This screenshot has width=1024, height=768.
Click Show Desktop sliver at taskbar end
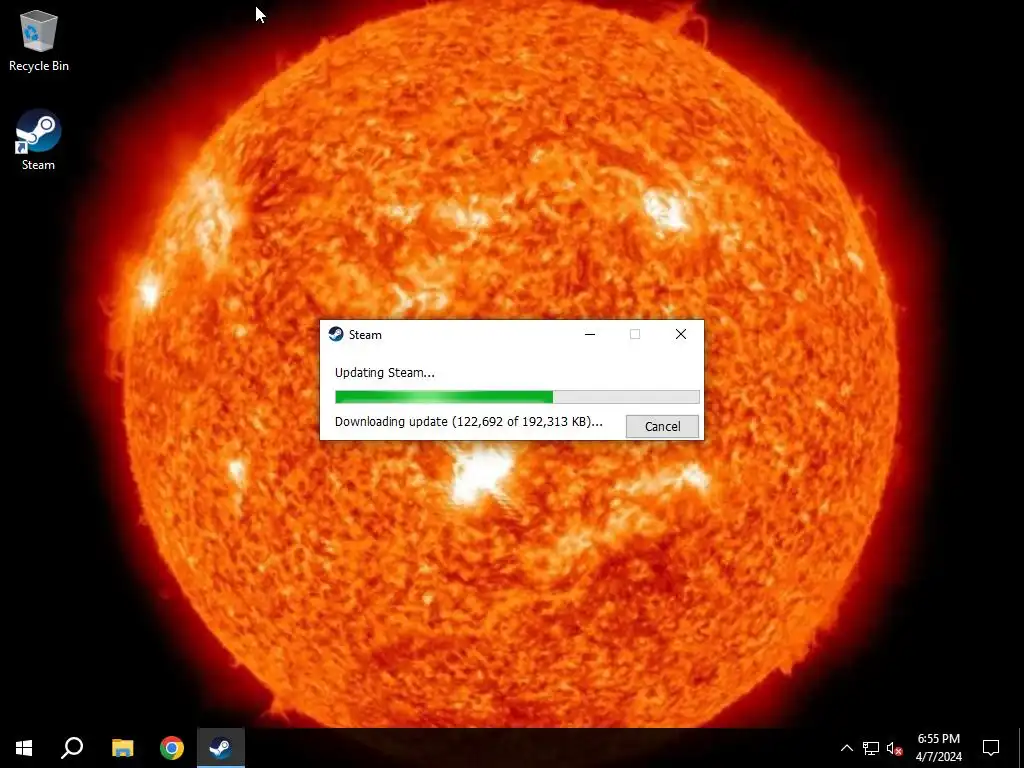(x=1021, y=748)
